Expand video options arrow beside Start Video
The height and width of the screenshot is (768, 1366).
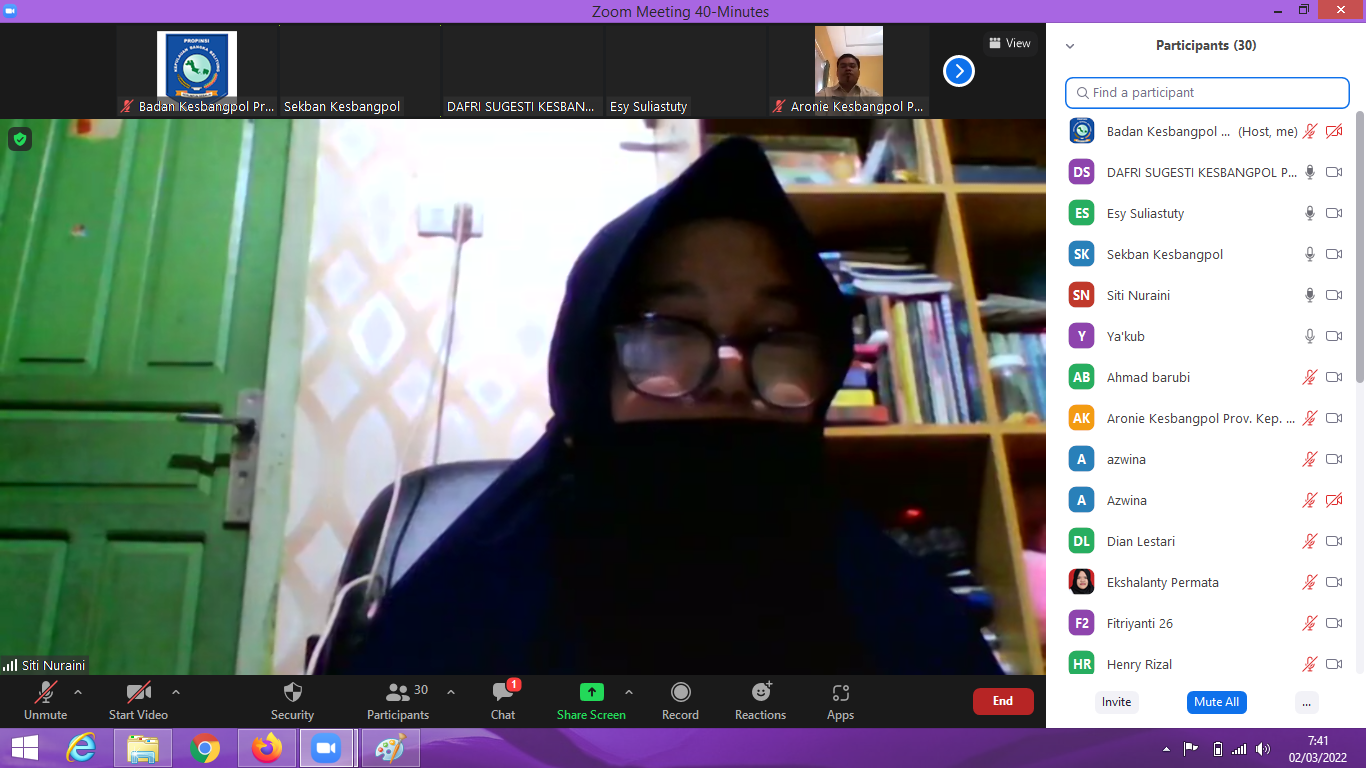click(x=176, y=692)
